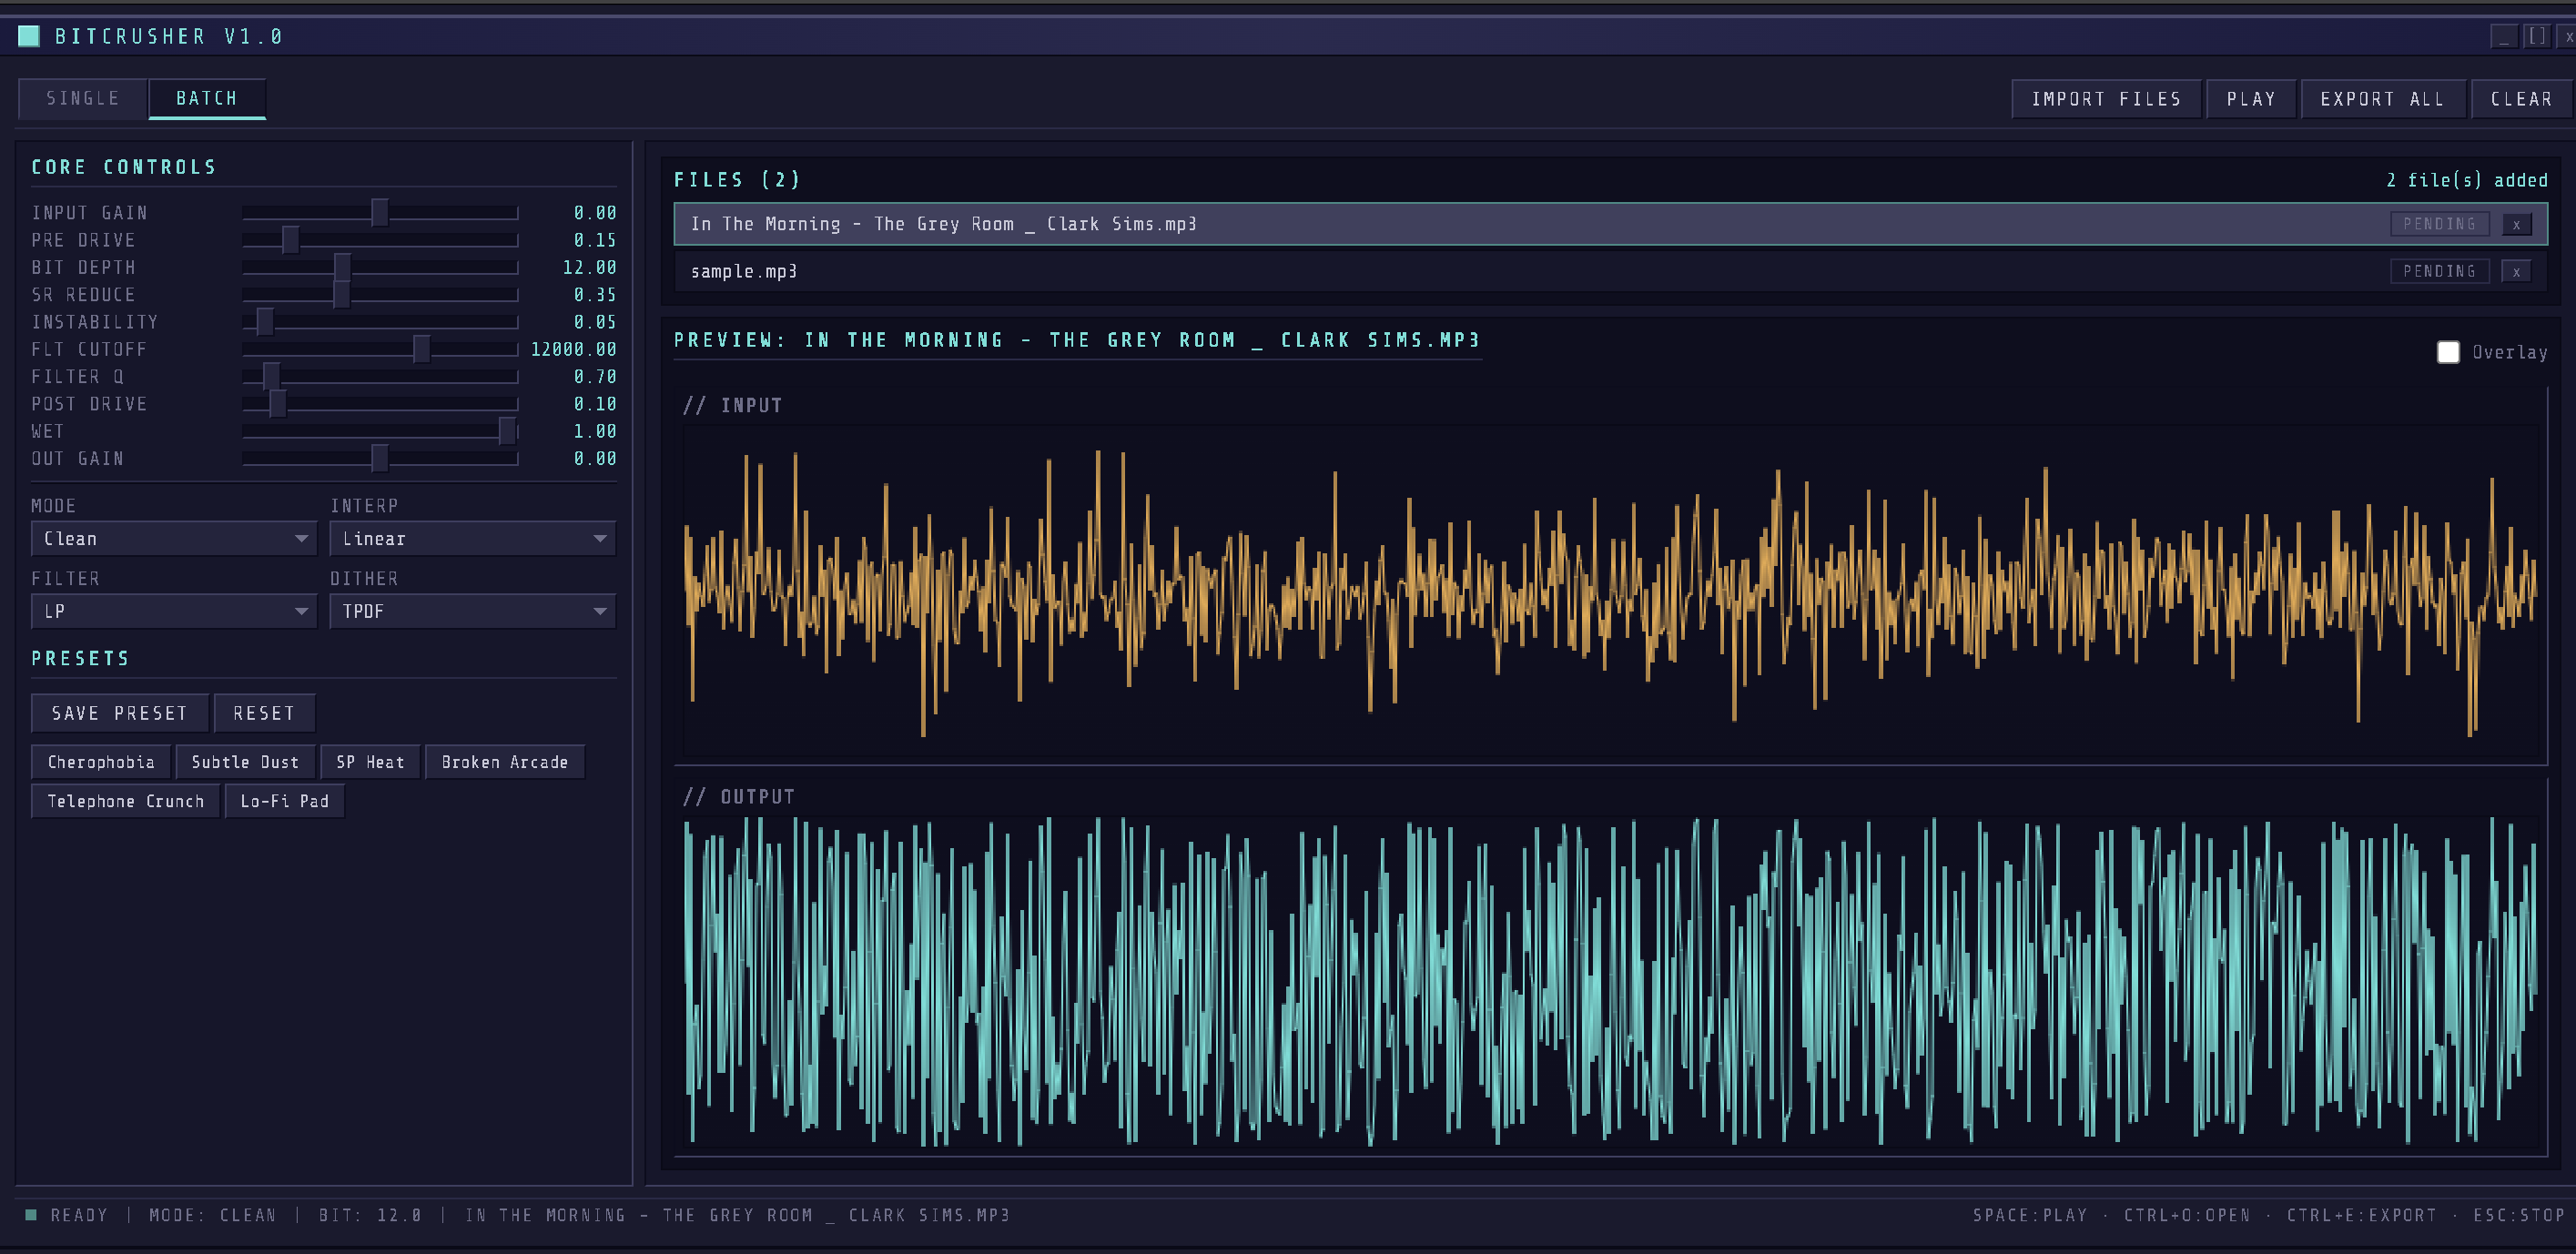This screenshot has width=2576, height=1254.
Task: Click the teal Bitcrusher logo square
Action: (x=29, y=36)
